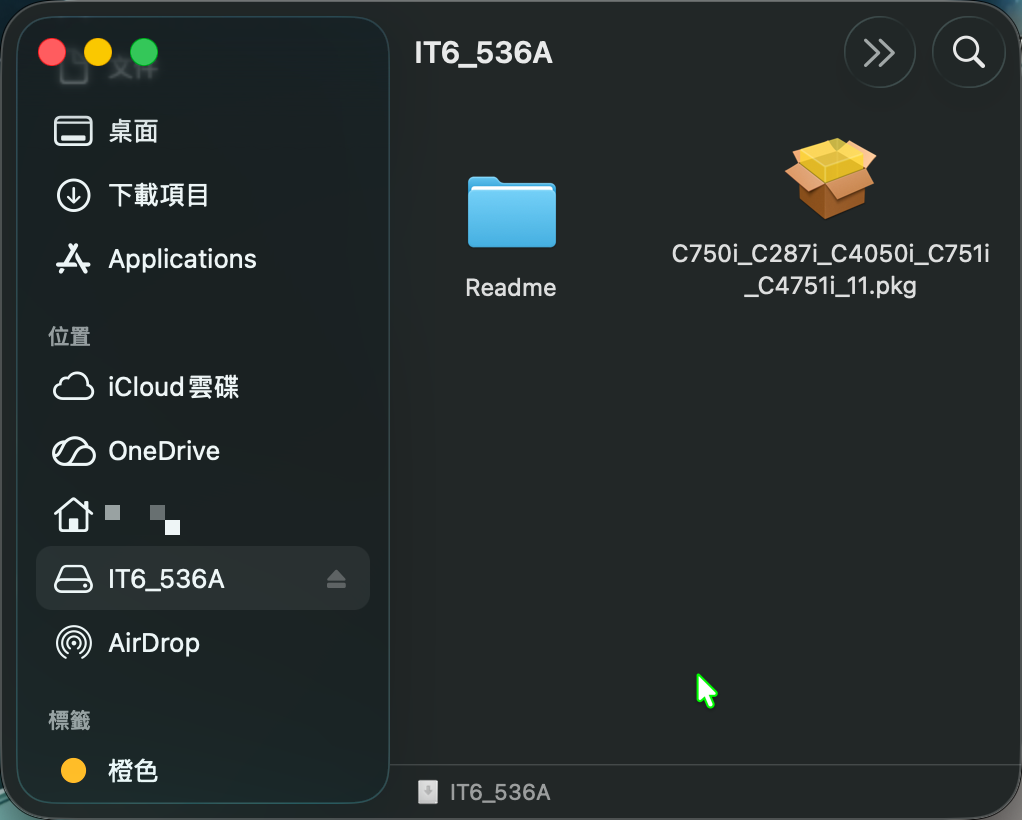Open the Downloads (下載項目) sidebar item
The height and width of the screenshot is (820, 1022).
tap(203, 195)
